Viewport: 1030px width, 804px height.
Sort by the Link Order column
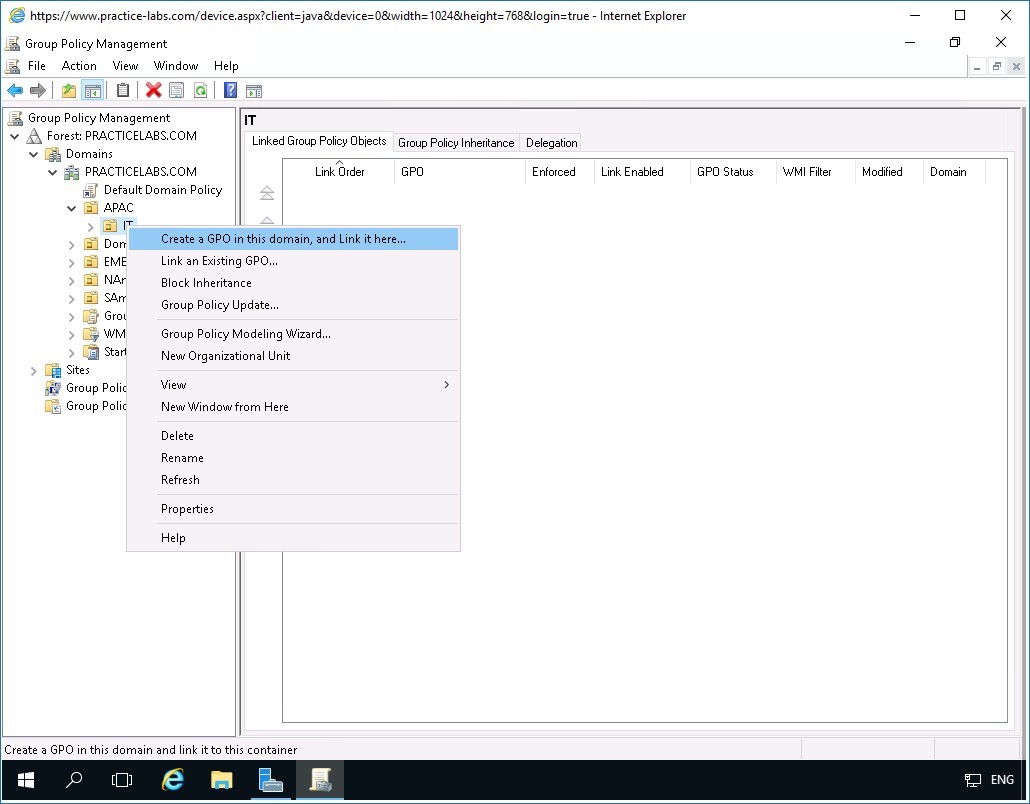coord(339,172)
